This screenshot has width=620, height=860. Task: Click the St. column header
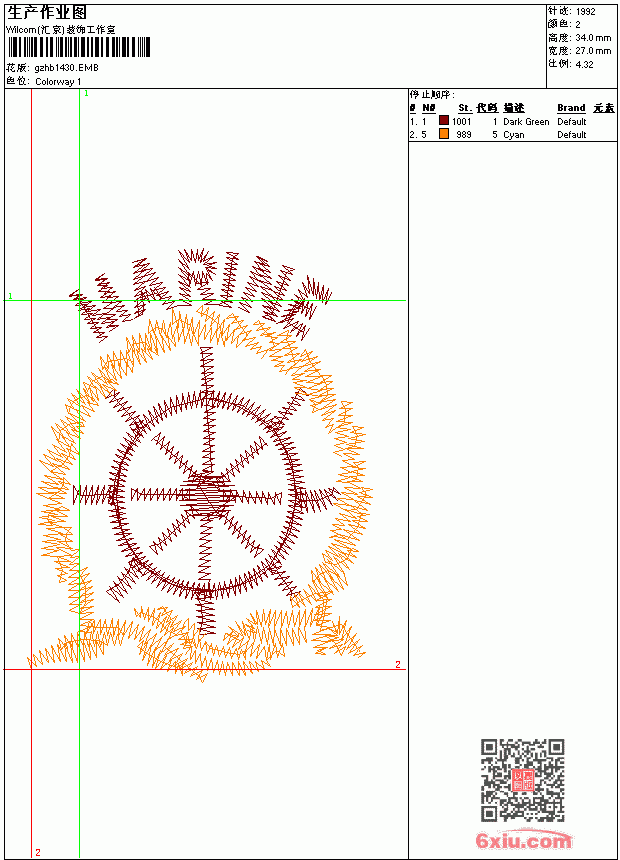coord(465,108)
